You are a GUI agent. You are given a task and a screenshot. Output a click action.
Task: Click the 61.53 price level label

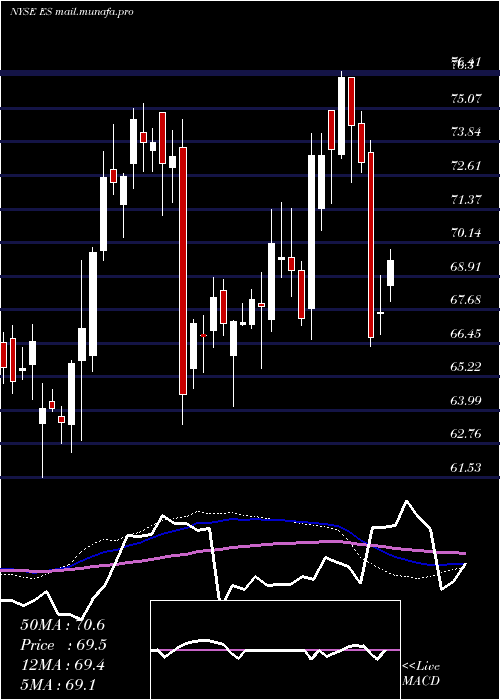pyautogui.click(x=467, y=467)
